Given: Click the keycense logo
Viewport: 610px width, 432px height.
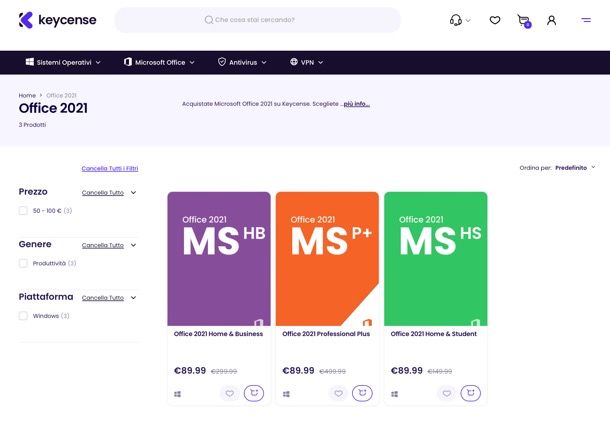Looking at the screenshot, I should click(x=58, y=20).
